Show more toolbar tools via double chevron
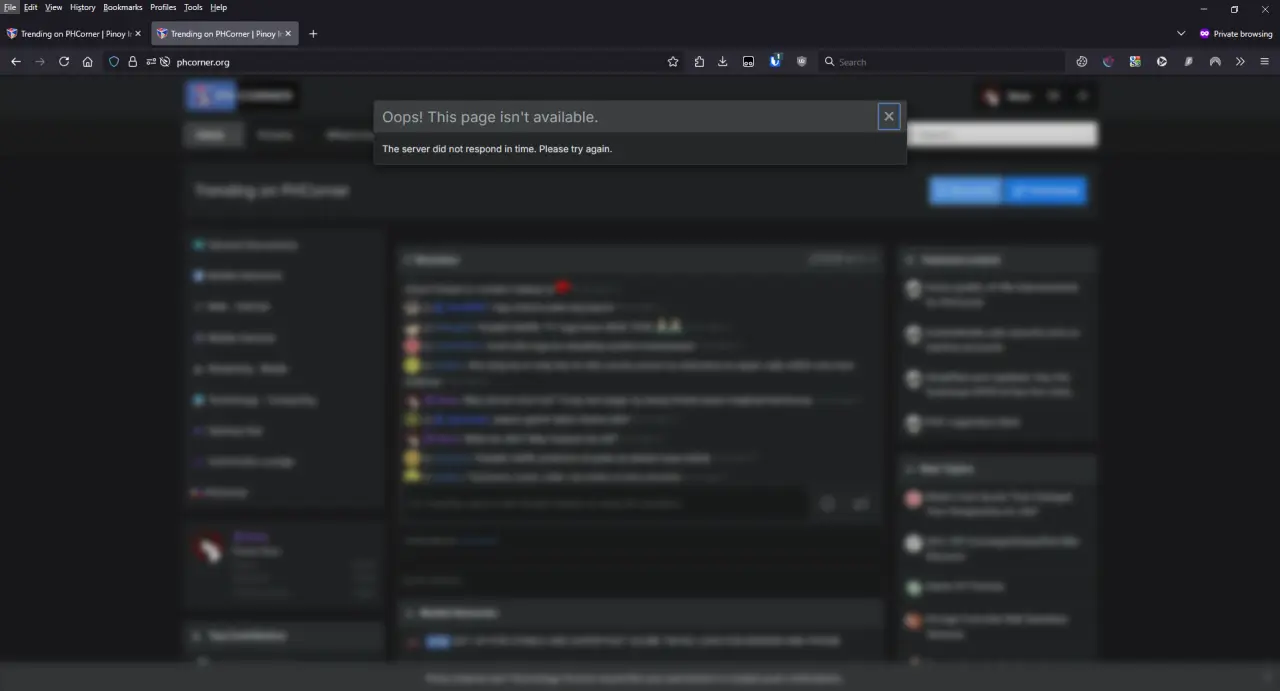 (x=1240, y=62)
